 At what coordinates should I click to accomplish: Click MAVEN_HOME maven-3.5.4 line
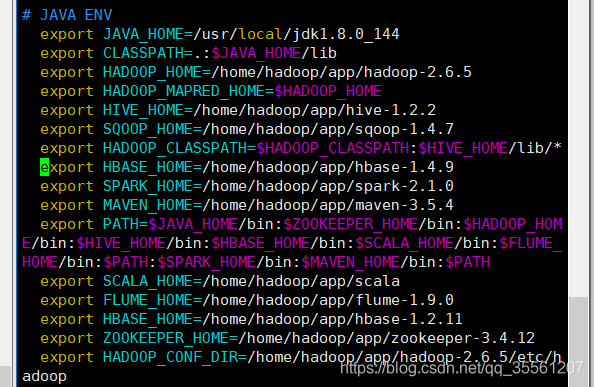tap(247, 205)
